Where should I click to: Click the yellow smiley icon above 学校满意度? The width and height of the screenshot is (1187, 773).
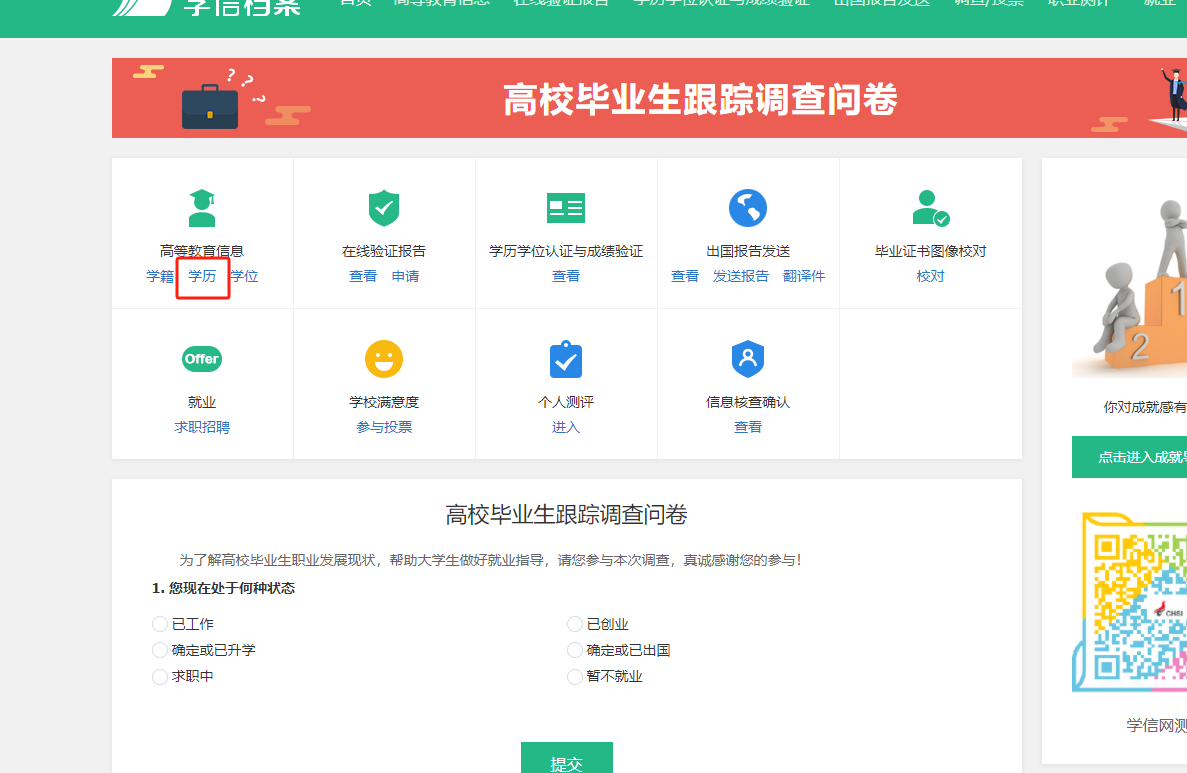click(x=384, y=358)
